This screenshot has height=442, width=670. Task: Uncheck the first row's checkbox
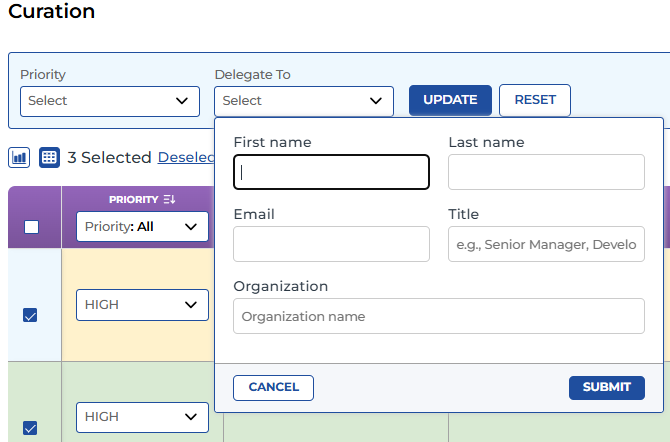pos(30,315)
